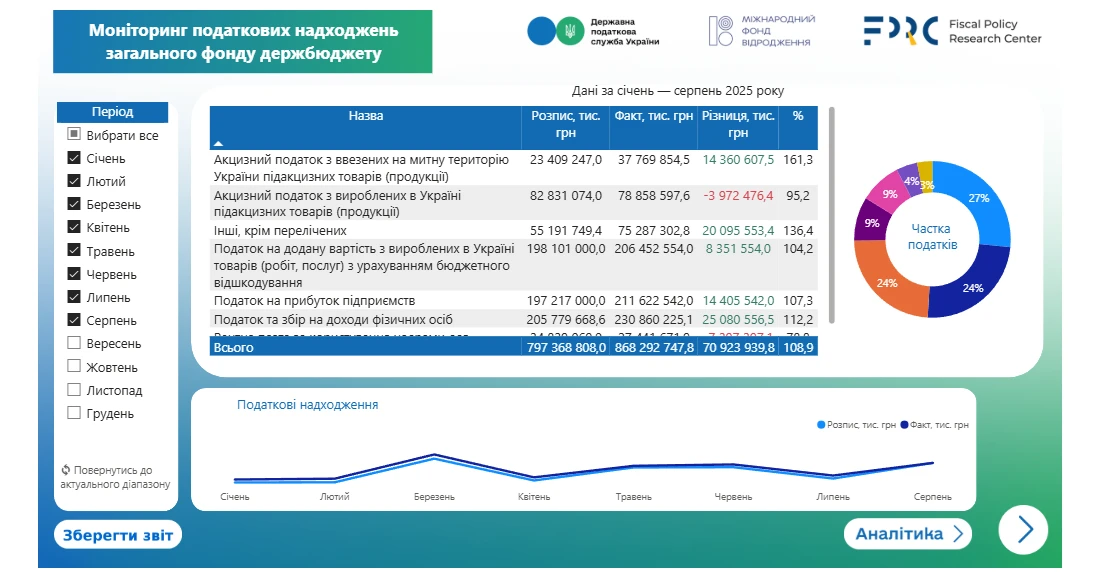Screen dimensions: 1097x572
Task: Click the Податкові надходження chart title
Action: [x=307, y=405]
